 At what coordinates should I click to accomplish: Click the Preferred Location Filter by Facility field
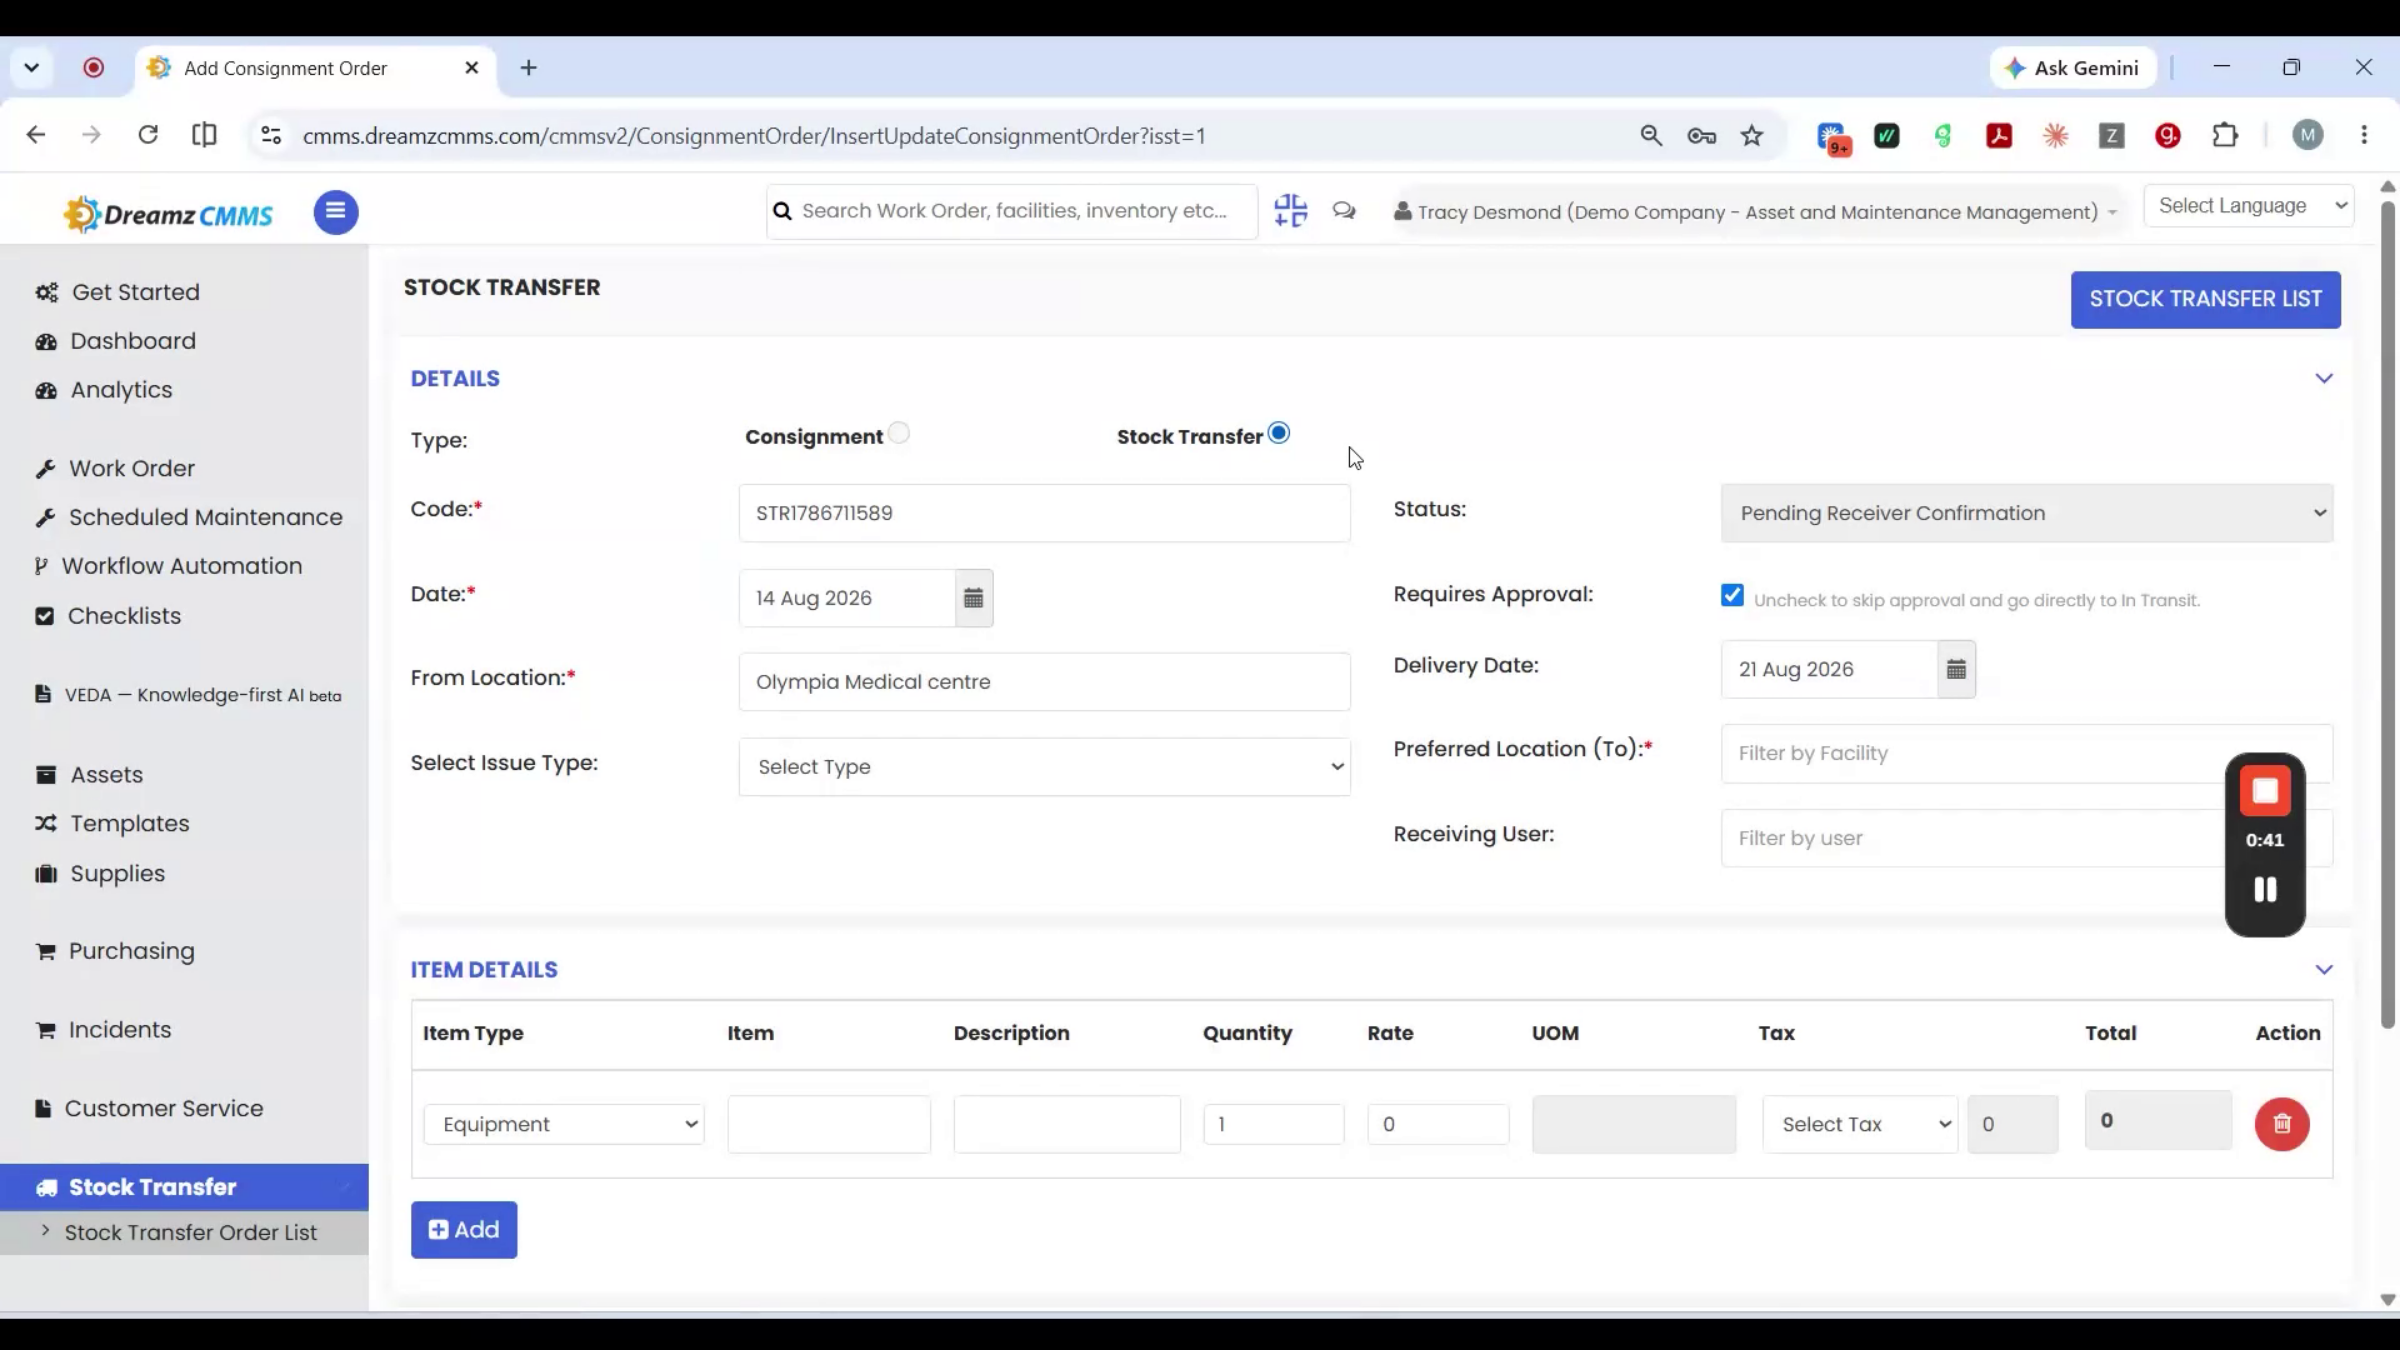[x=2027, y=753]
